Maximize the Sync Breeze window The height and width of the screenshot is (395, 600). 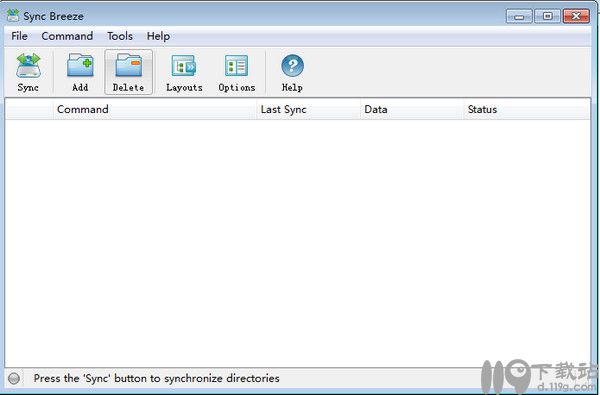[547, 16]
